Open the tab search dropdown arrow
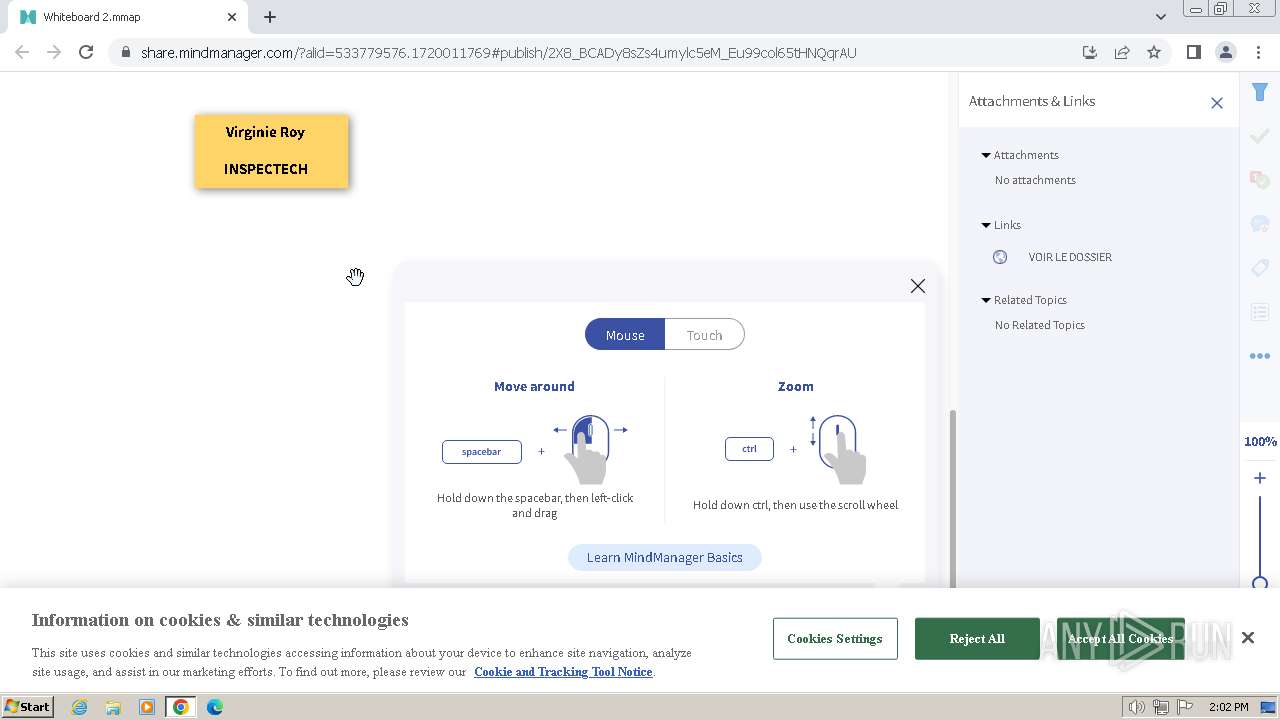The width and height of the screenshot is (1280, 720). tap(1160, 17)
